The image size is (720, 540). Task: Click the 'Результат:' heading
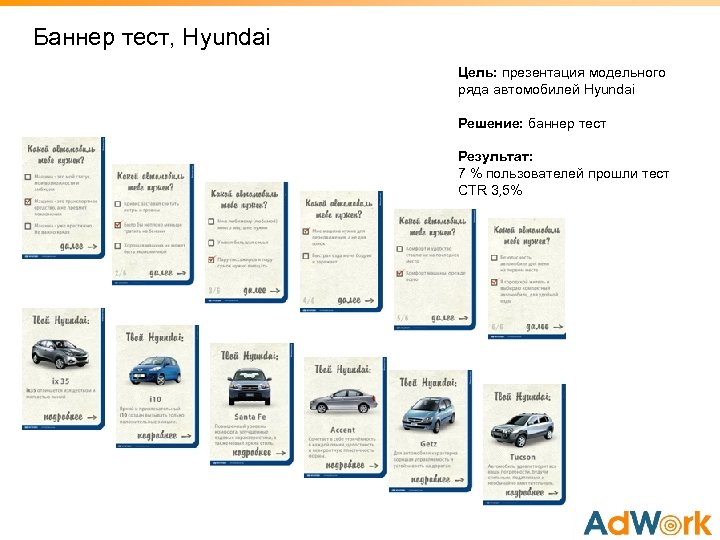[495, 157]
